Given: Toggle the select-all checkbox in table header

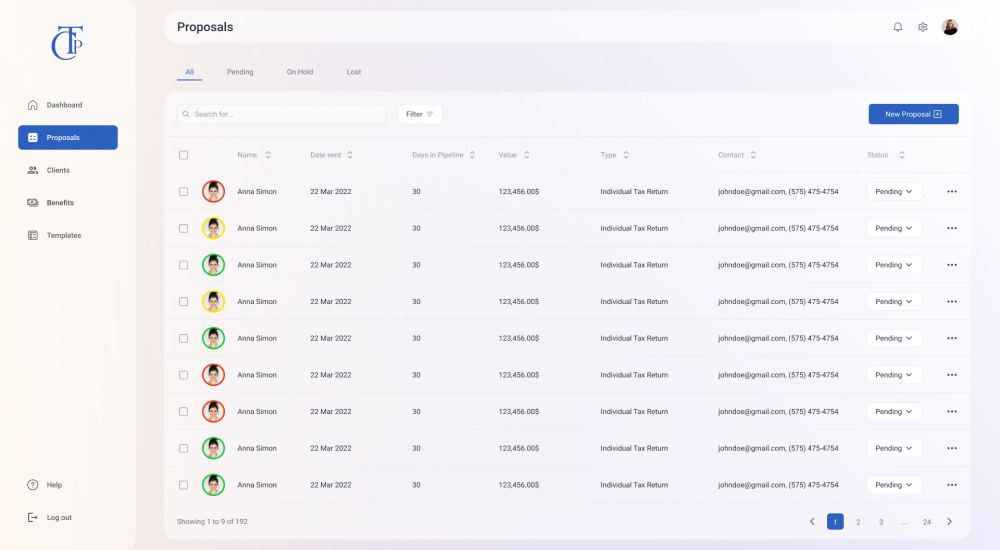Looking at the screenshot, I should (x=183, y=155).
